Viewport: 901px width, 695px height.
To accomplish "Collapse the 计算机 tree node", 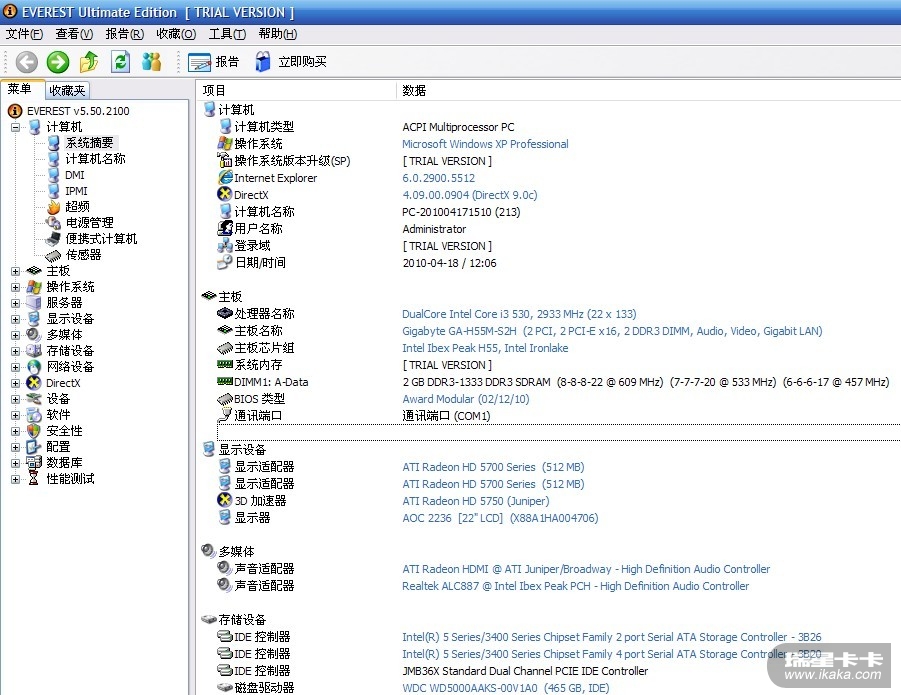I will coord(16,127).
